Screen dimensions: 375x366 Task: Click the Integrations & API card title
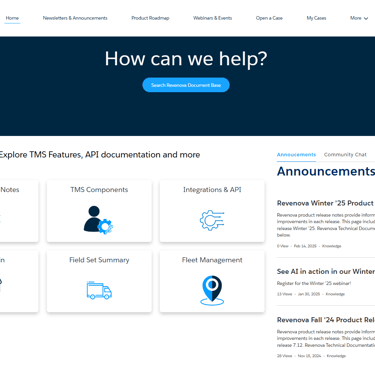(212, 190)
